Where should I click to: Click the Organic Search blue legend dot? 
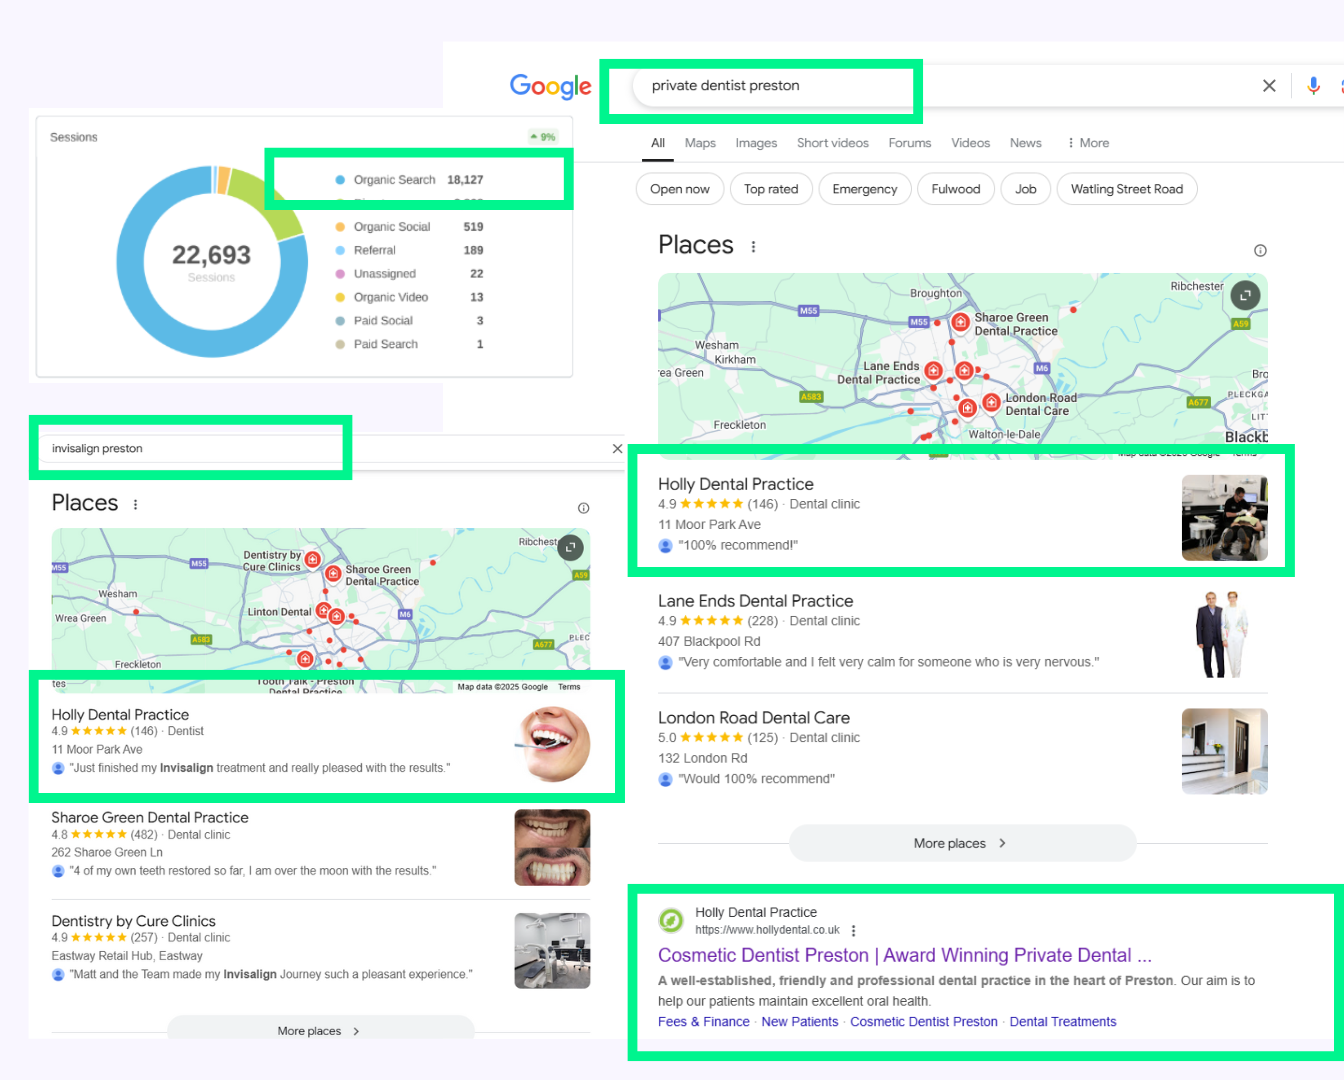pos(340,180)
